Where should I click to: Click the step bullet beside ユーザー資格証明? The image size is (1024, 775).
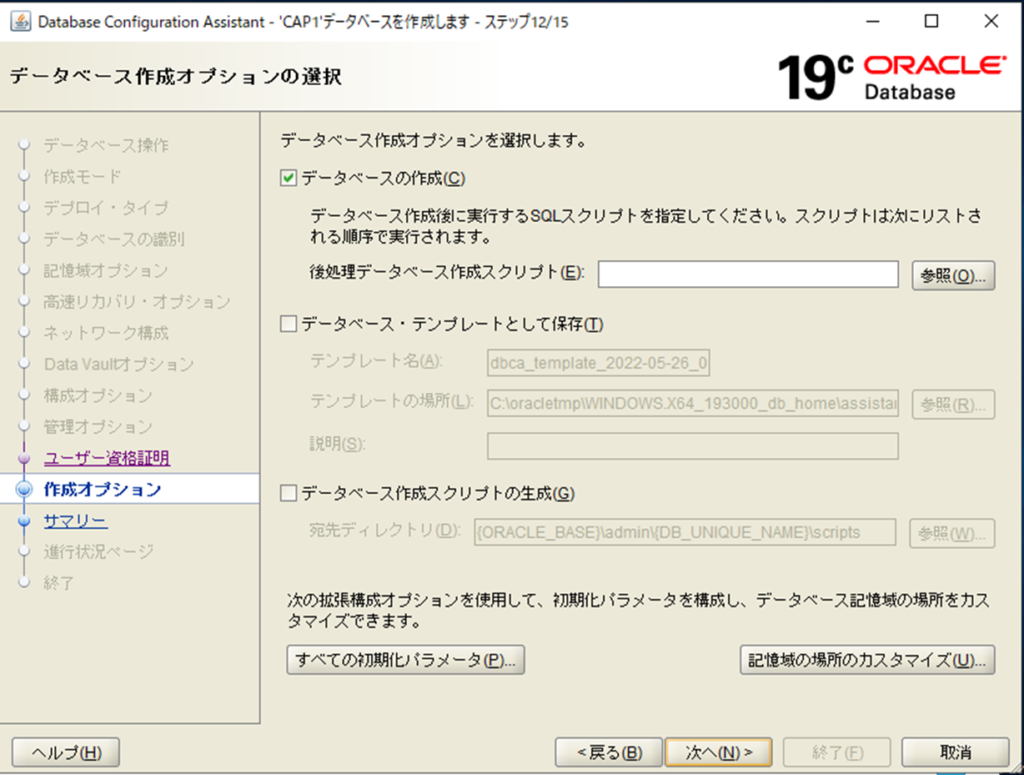[x=24, y=459]
